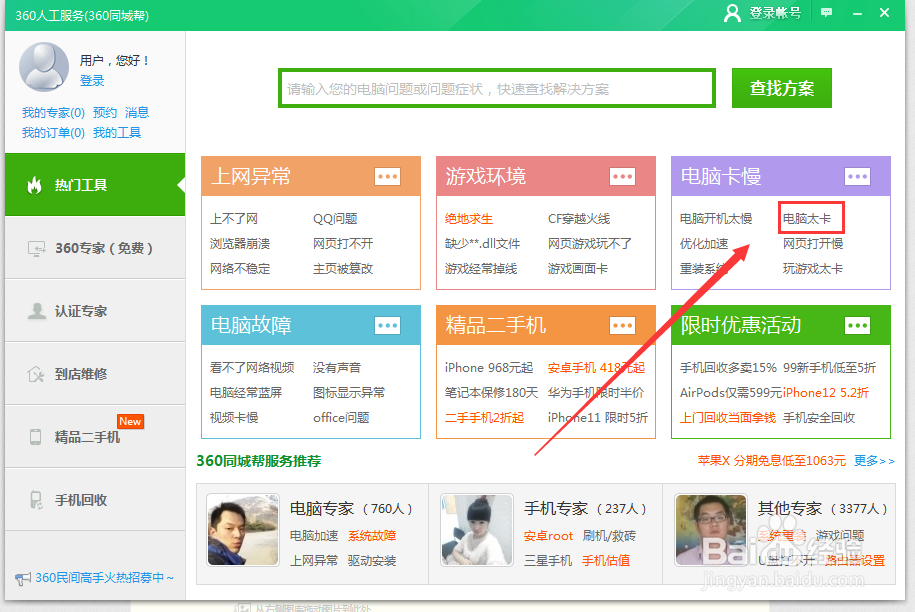
Task: Open the 认证专家 sidebar tab
Action: (95, 311)
